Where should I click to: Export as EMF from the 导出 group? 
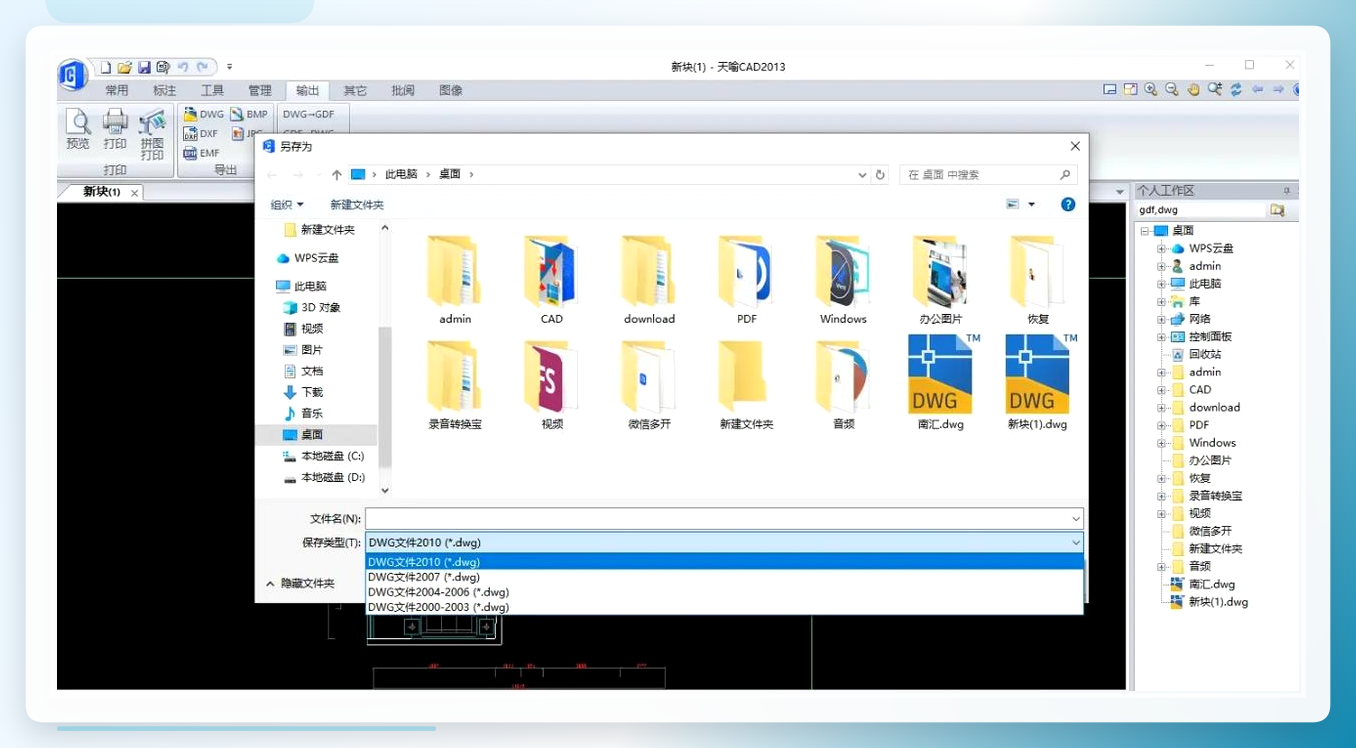pos(201,153)
